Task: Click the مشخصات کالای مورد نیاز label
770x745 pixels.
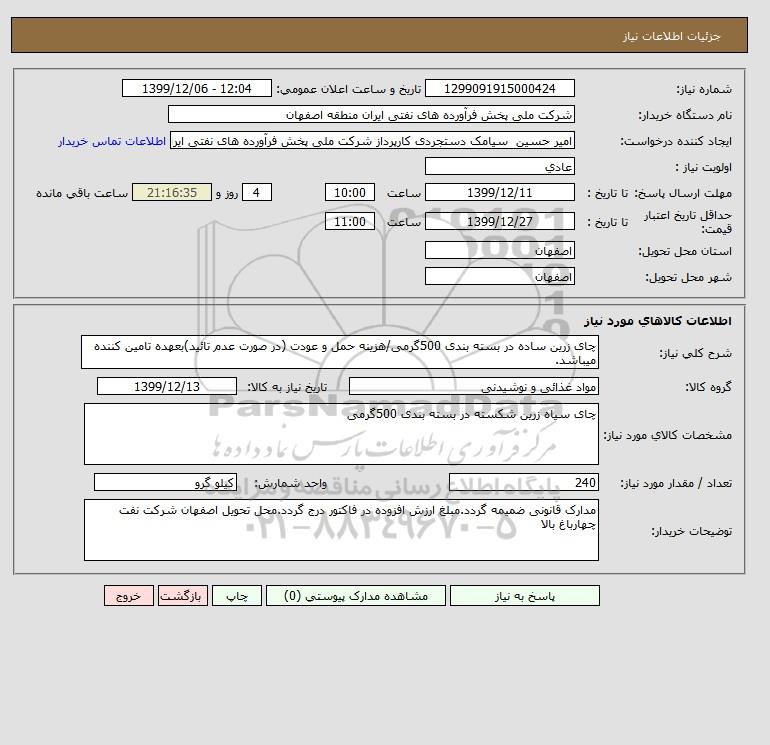Action: (x=667, y=435)
